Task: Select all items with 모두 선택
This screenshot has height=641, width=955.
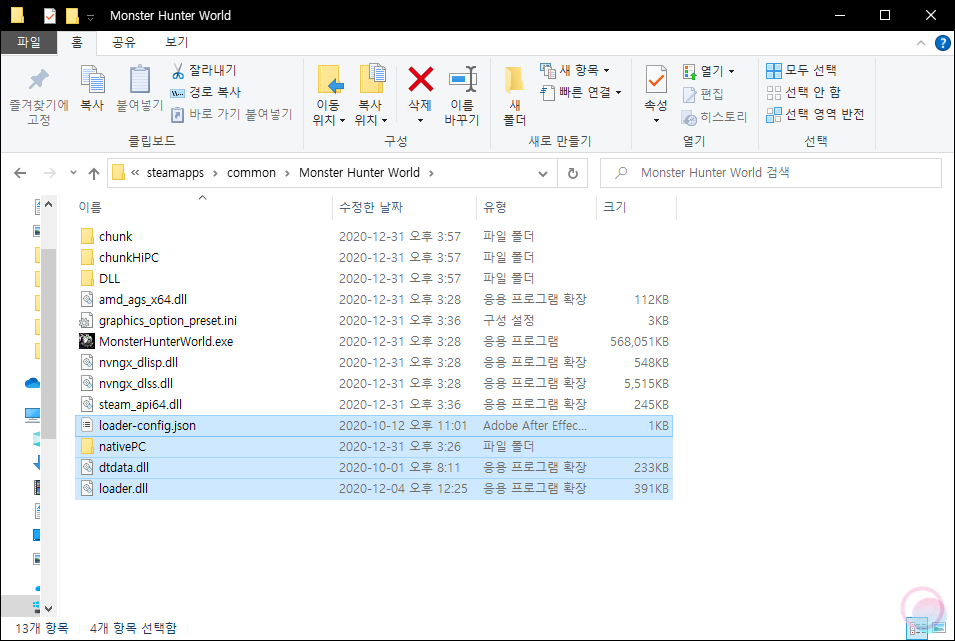Action: (x=802, y=71)
